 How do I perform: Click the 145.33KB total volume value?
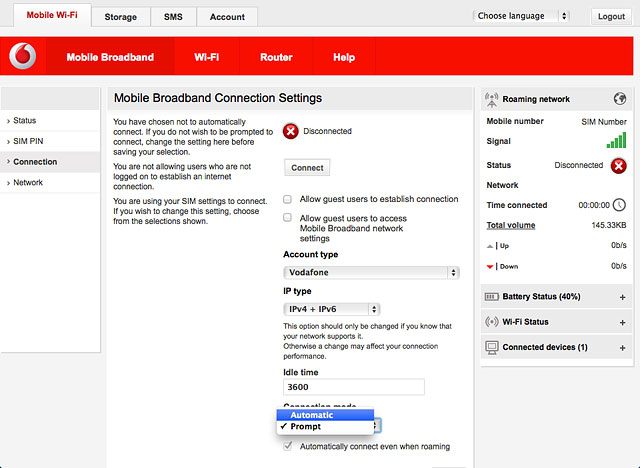click(609, 225)
